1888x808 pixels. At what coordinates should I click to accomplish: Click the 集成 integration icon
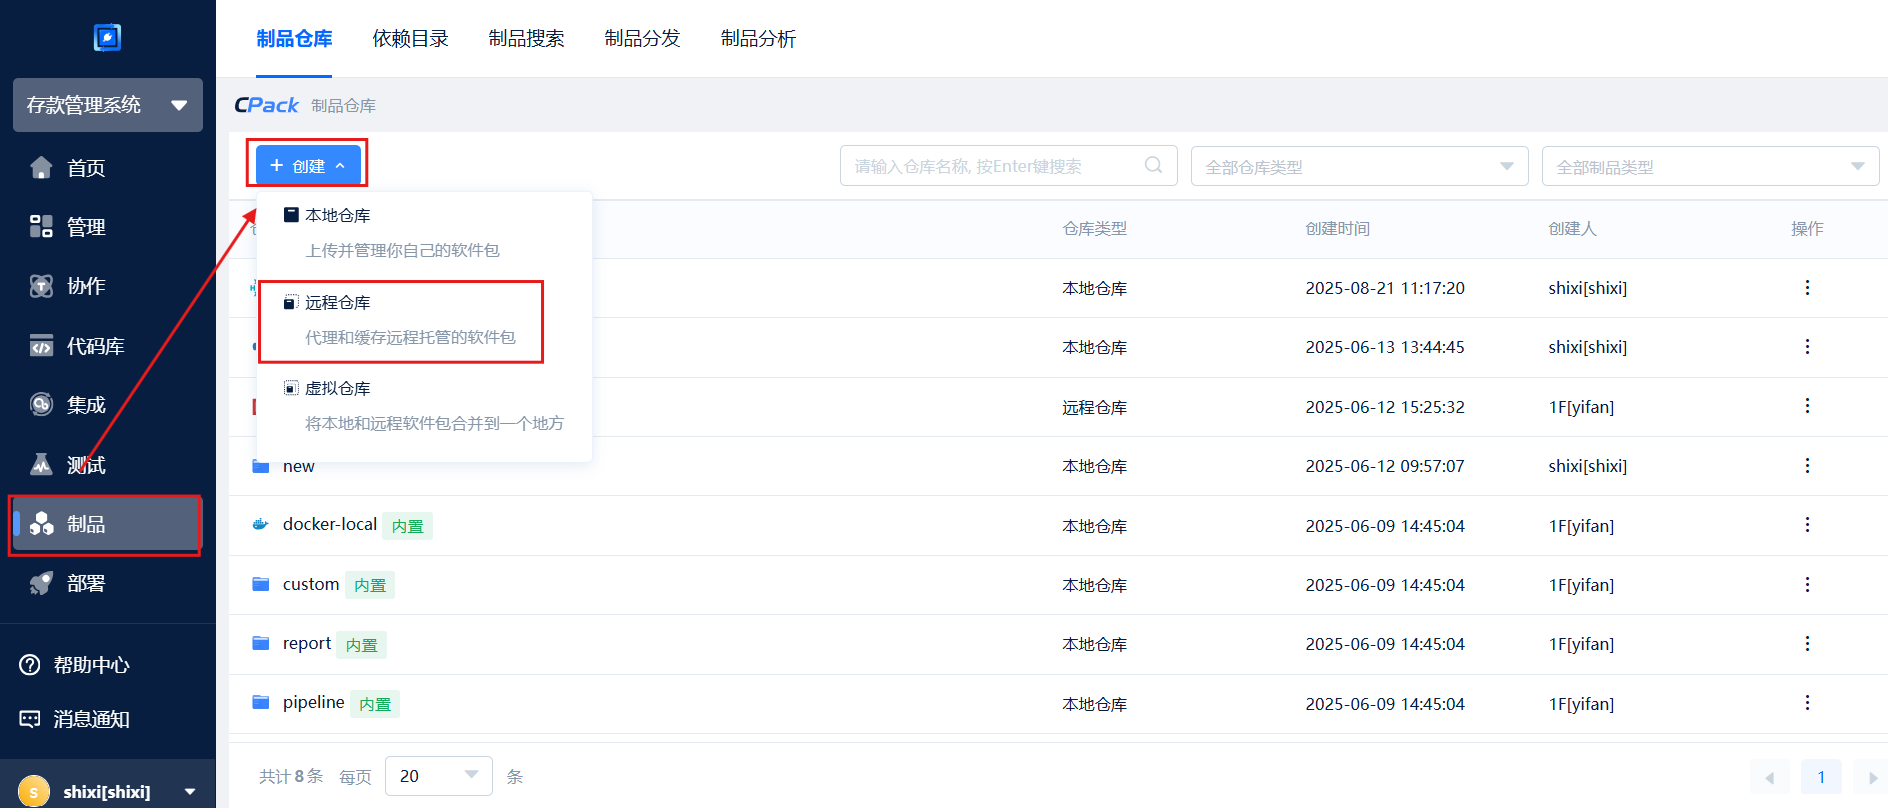pyautogui.click(x=41, y=405)
